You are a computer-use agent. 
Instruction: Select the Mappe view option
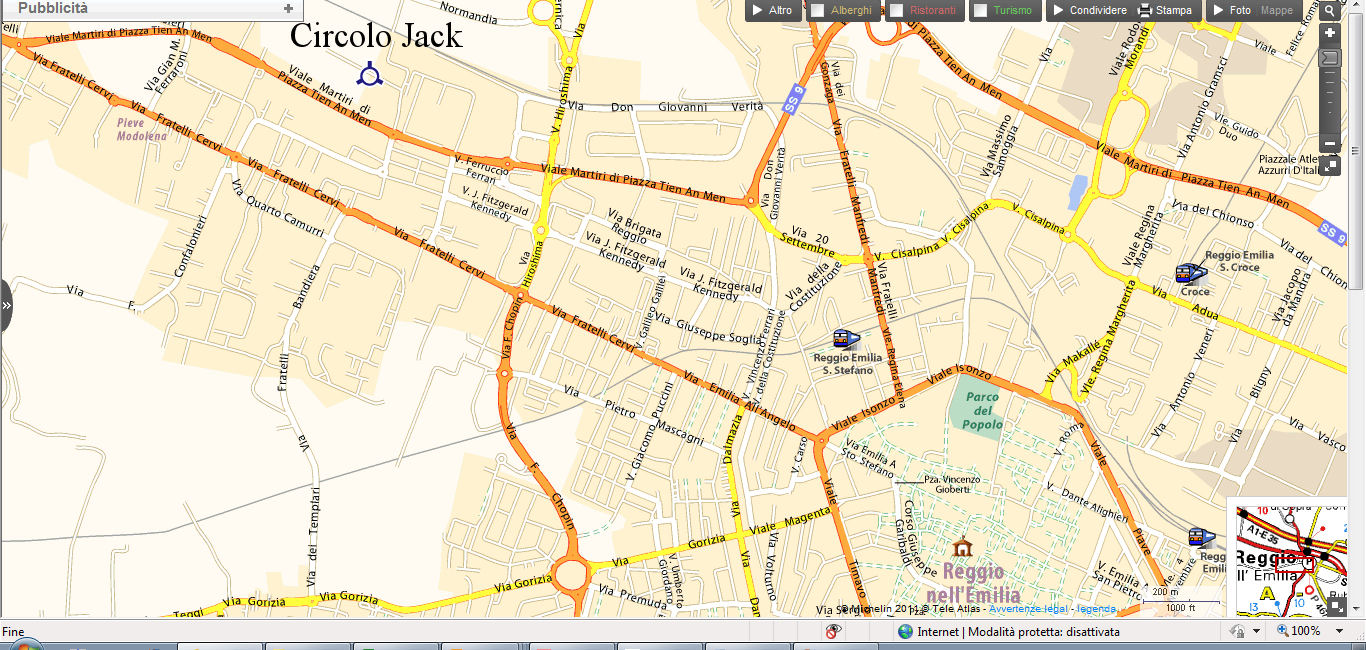[1277, 11]
